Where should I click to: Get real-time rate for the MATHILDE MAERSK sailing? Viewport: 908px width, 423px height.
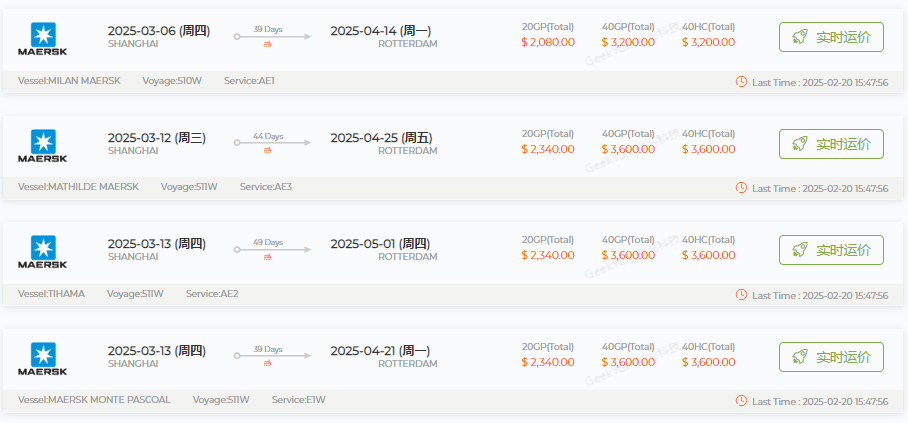coord(831,144)
